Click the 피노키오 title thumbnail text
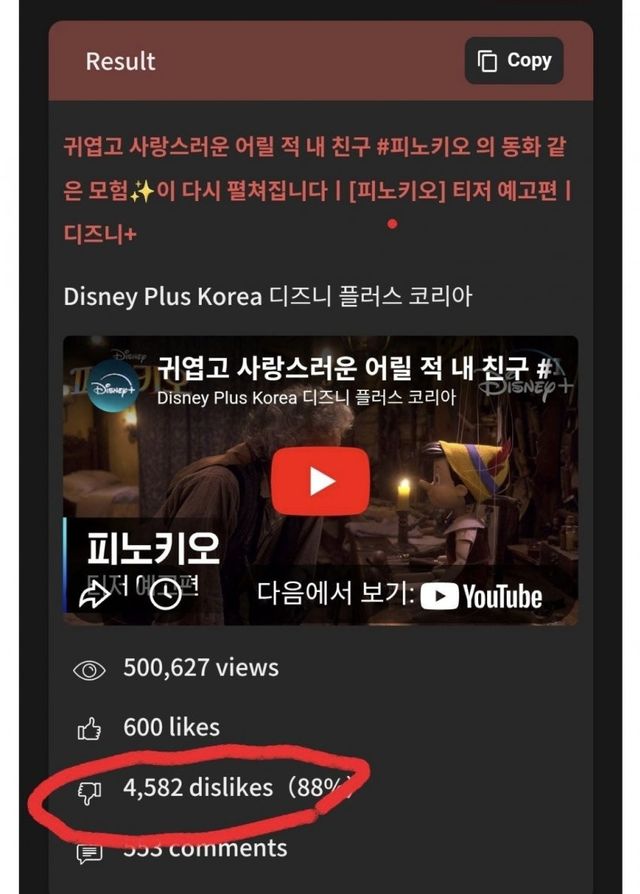Image resolution: width=640 pixels, height=894 pixels. pos(153,548)
